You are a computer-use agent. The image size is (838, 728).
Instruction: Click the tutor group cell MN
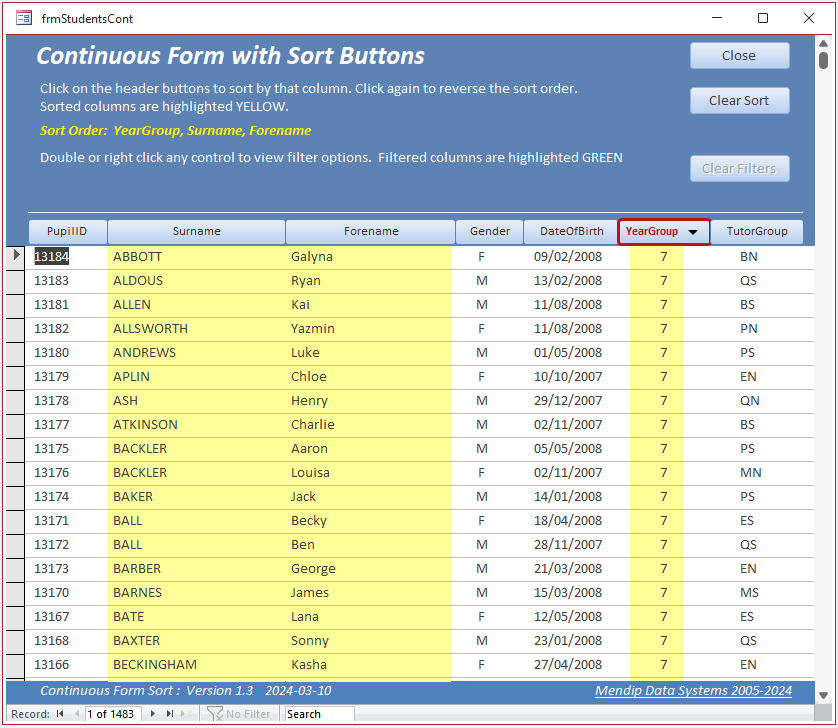click(x=750, y=473)
